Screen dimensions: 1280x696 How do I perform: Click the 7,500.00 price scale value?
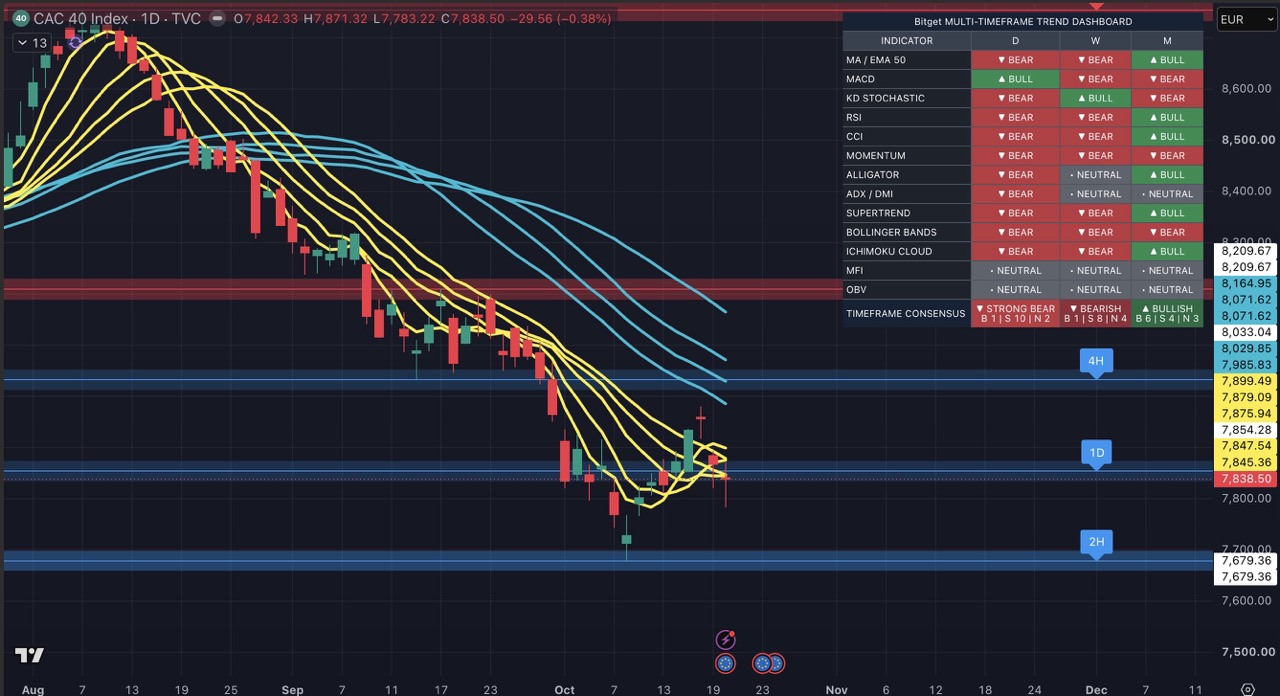pos(1246,651)
